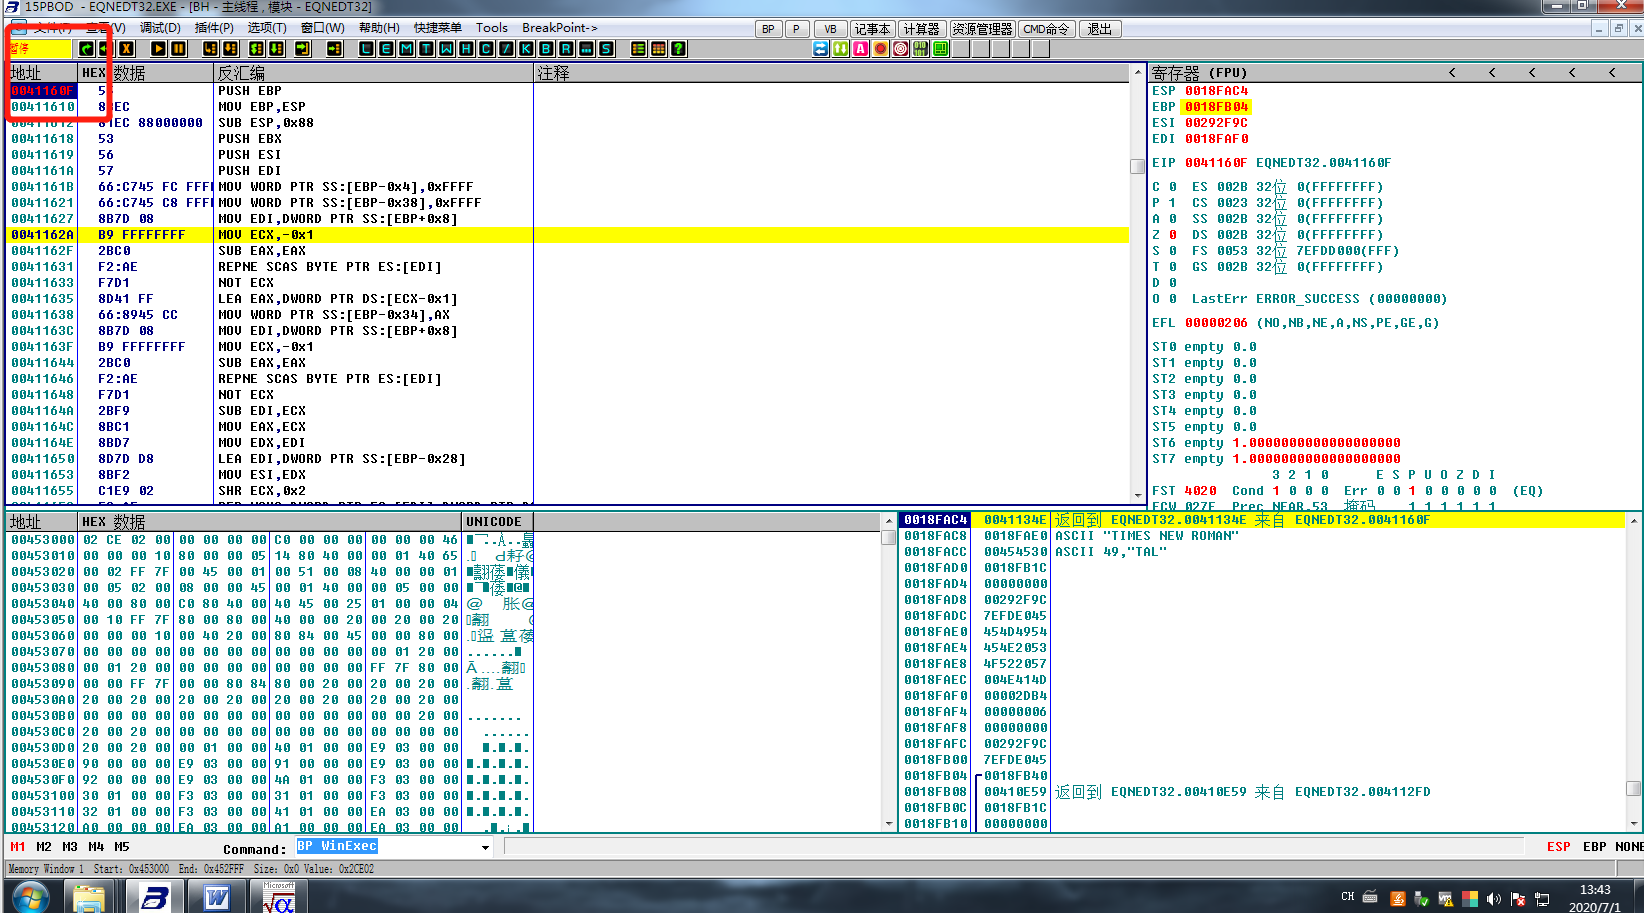
Task: Click the VB button
Action: (x=830, y=29)
